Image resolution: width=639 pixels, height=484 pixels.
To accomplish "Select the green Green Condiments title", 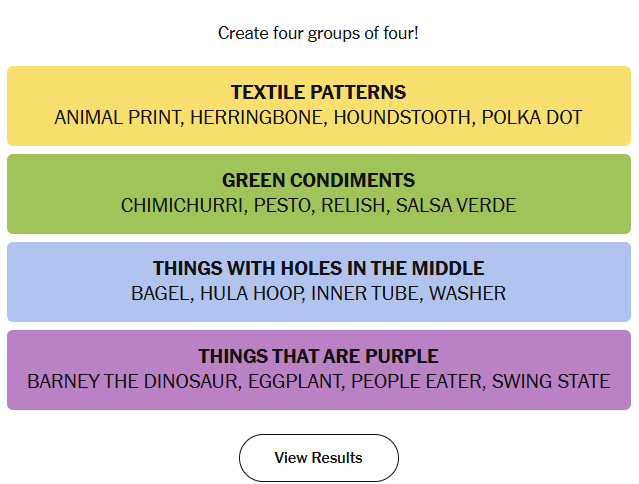I will coord(318,180).
